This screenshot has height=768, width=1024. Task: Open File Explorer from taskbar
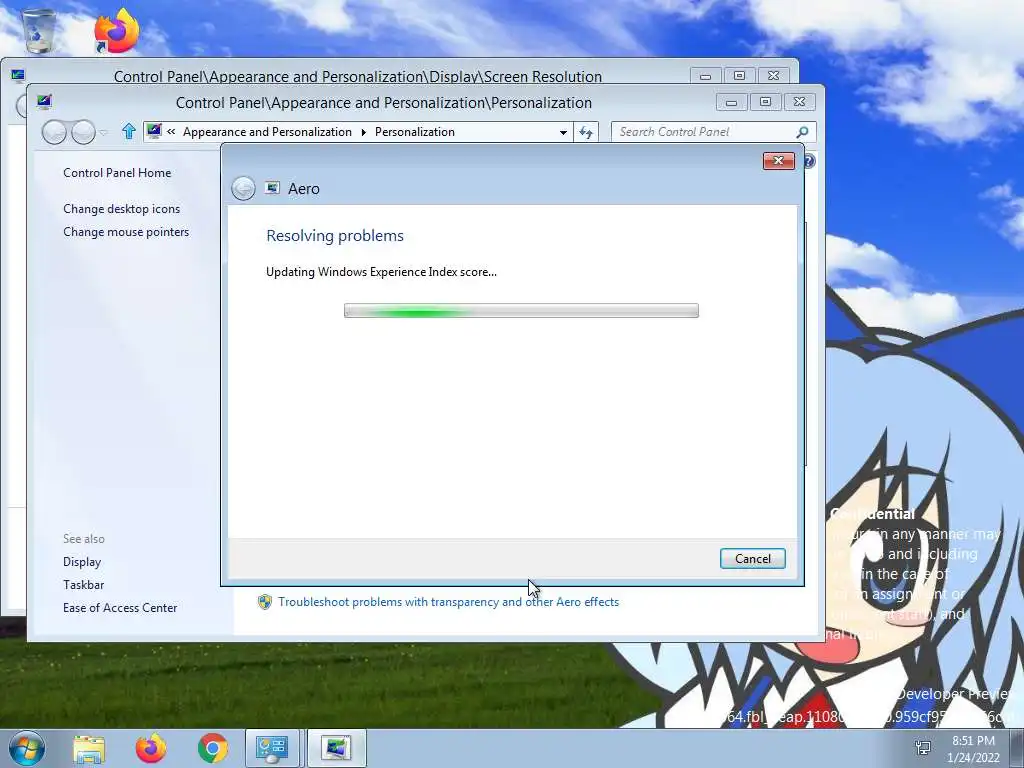coord(89,749)
